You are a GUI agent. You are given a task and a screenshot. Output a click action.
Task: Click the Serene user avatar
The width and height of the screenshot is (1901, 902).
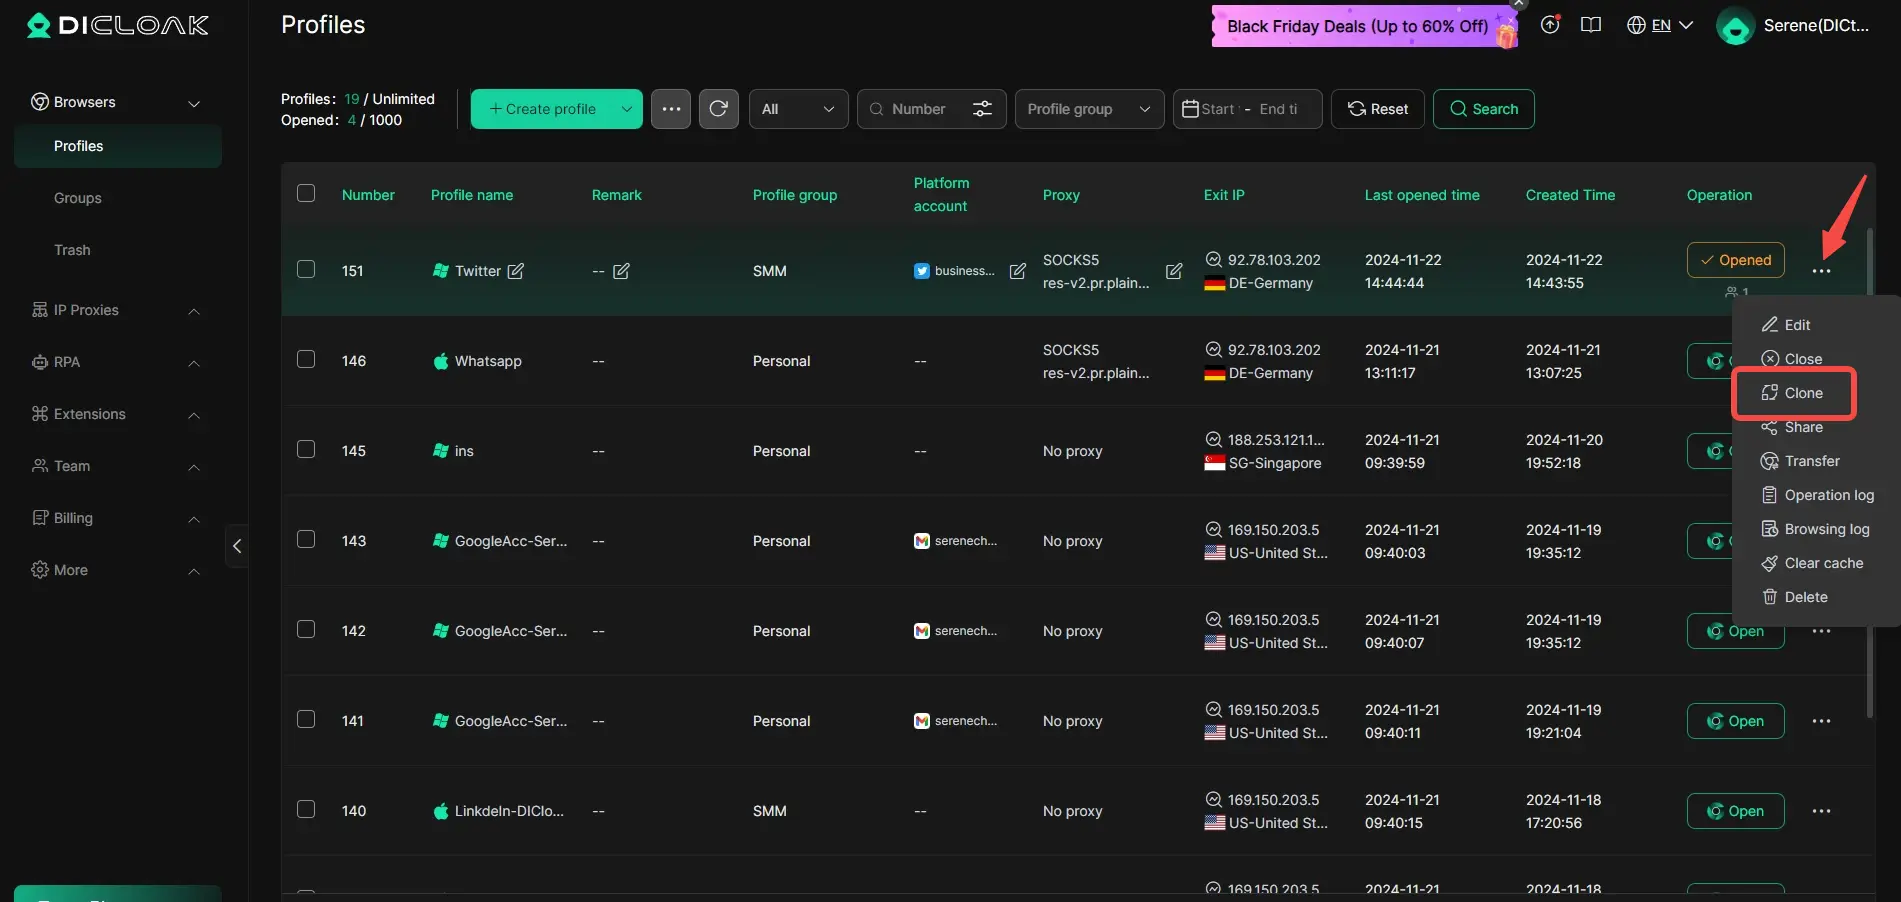[1735, 26]
